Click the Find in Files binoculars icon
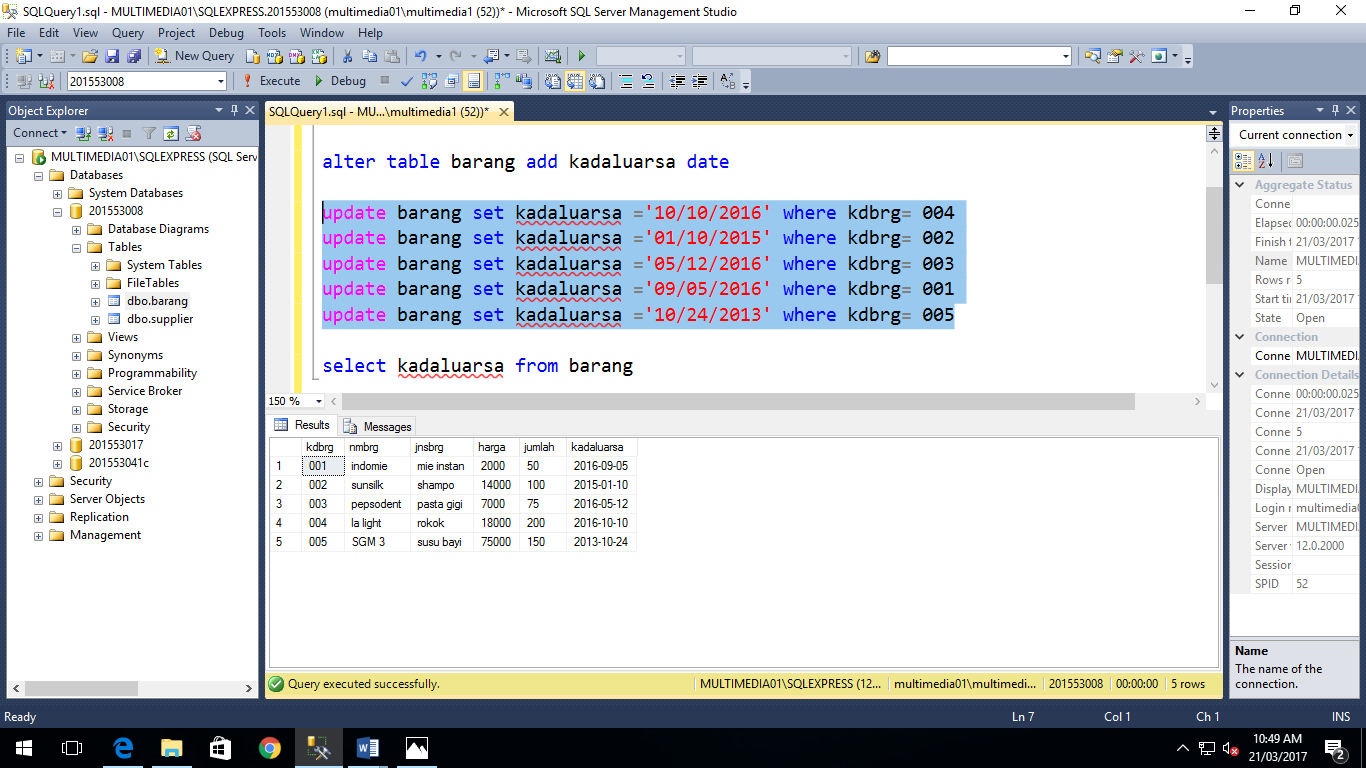The height and width of the screenshot is (768, 1366). pos(873,56)
